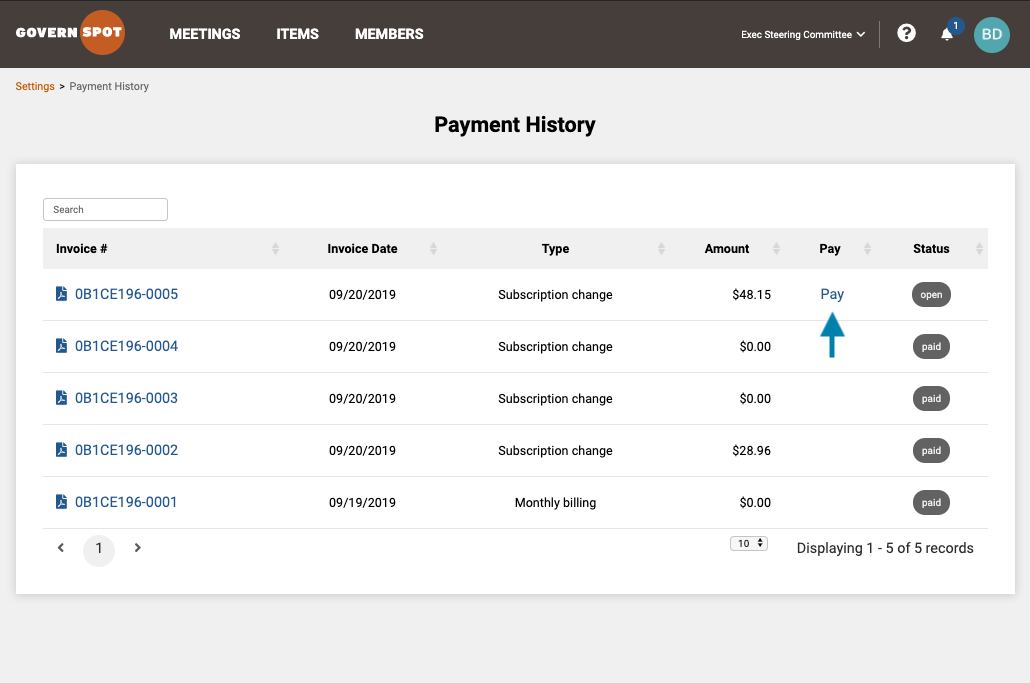1030x683 pixels.
Task: Go to next page arrow
Action: point(137,547)
